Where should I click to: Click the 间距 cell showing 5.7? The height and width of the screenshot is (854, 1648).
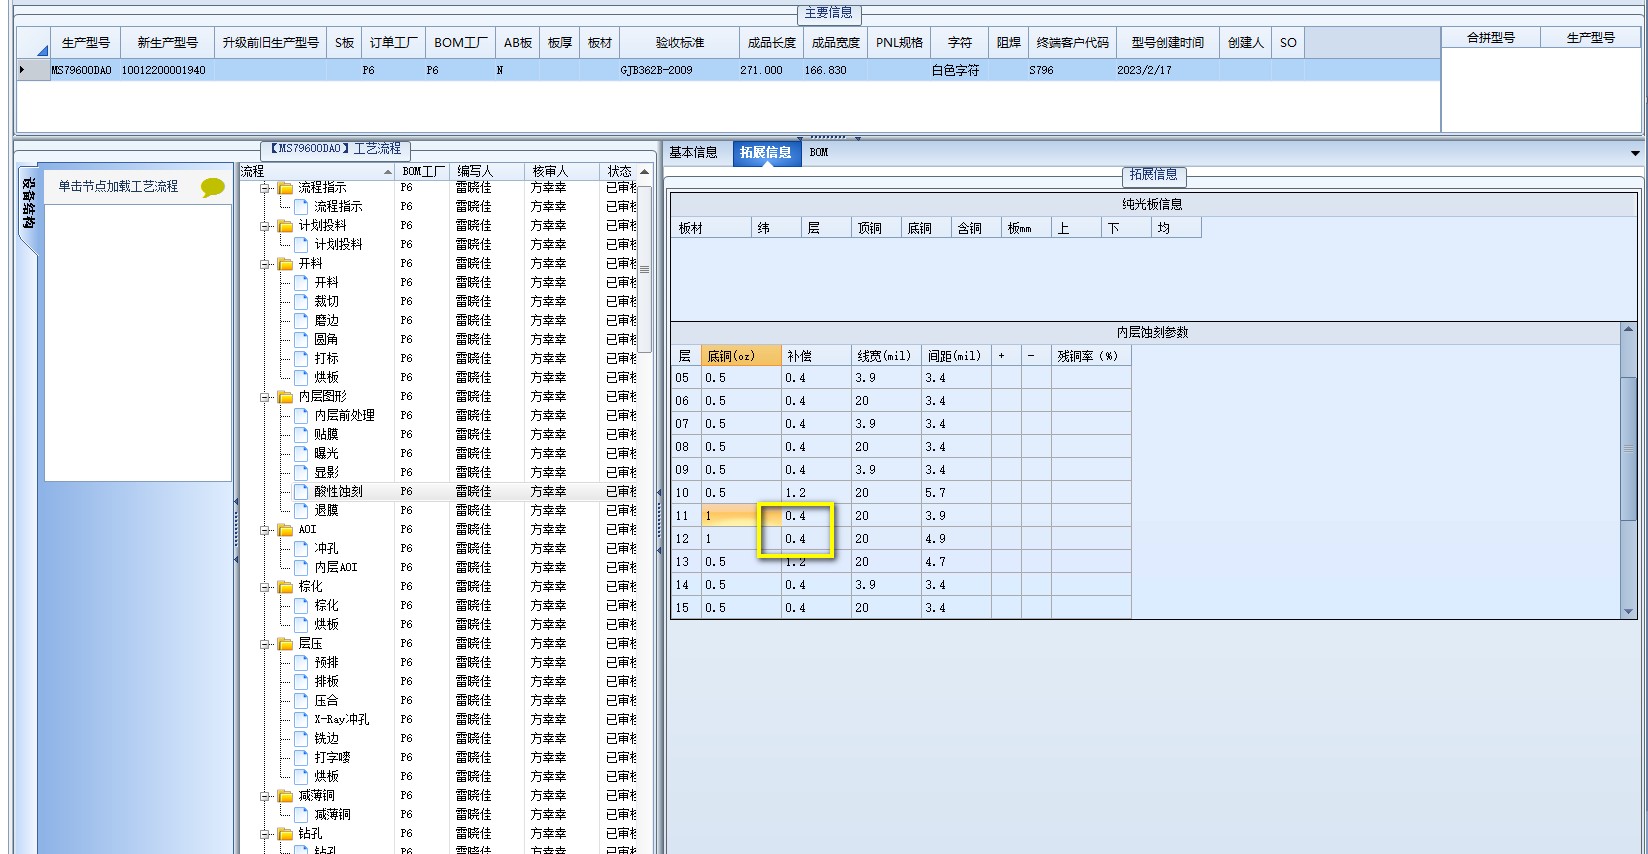(x=956, y=492)
